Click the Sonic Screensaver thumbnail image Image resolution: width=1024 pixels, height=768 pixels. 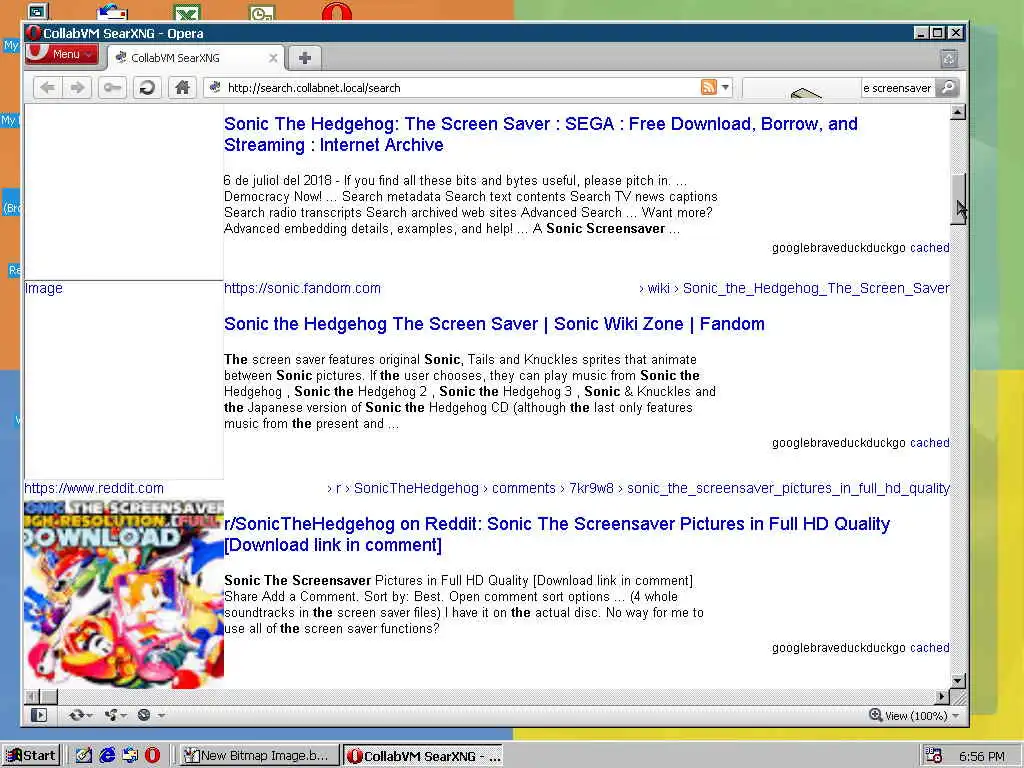pyautogui.click(x=124, y=594)
